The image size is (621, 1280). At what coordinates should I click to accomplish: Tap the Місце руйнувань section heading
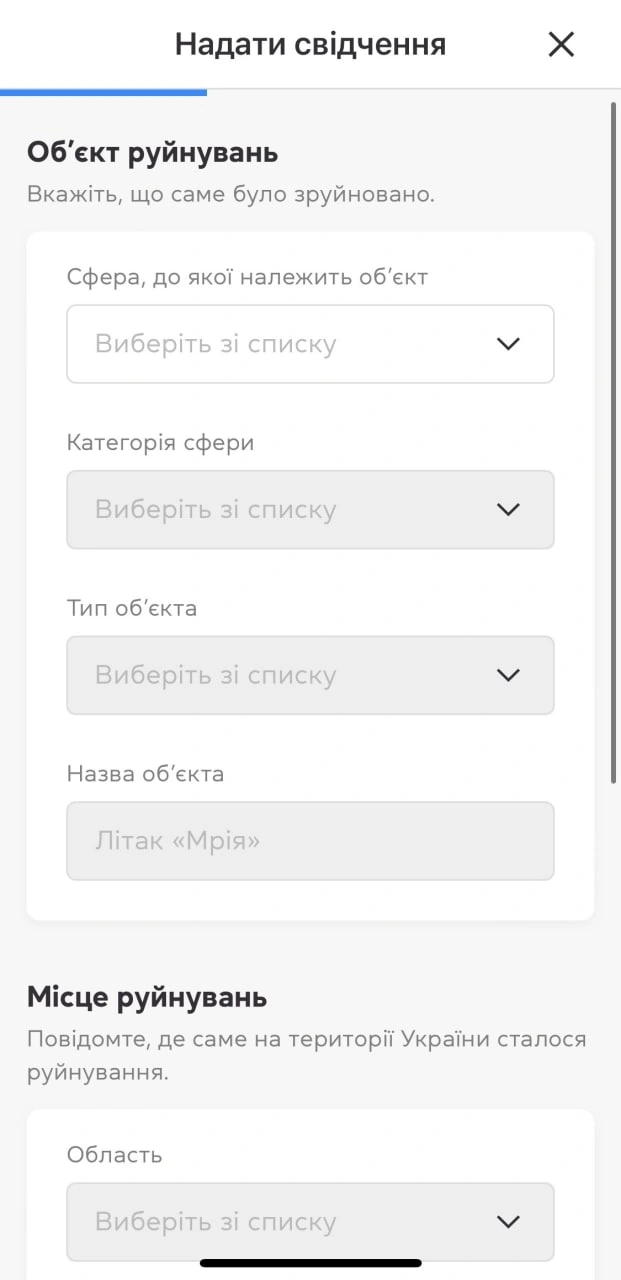[147, 997]
